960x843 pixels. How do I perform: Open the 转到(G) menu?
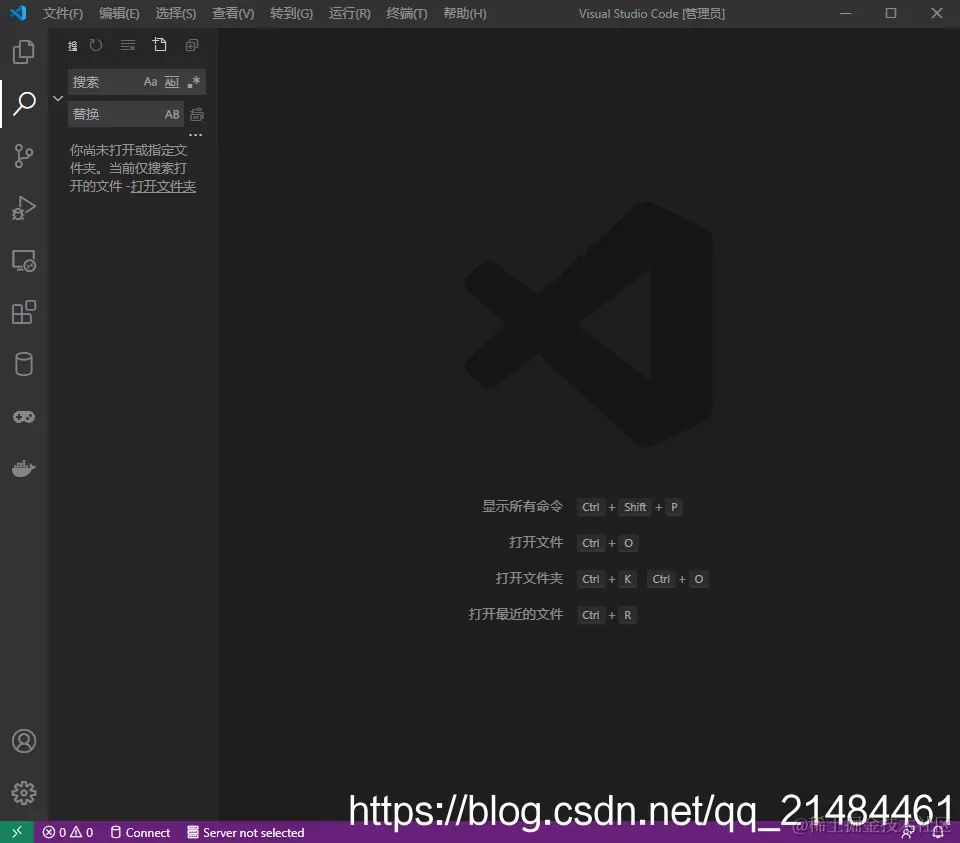(x=291, y=13)
